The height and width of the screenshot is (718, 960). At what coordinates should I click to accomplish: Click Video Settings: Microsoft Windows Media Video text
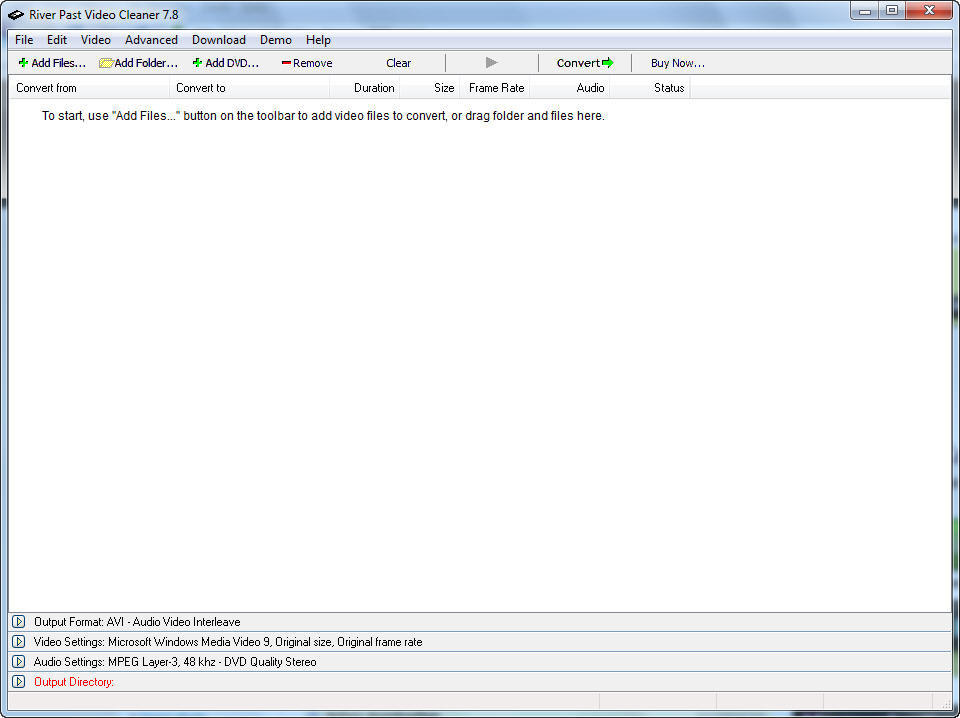[228, 642]
